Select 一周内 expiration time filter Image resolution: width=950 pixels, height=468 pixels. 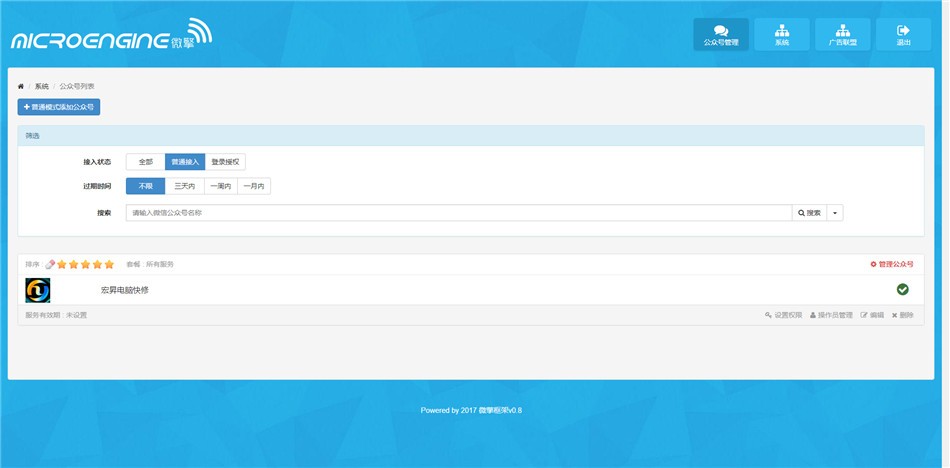(x=221, y=186)
